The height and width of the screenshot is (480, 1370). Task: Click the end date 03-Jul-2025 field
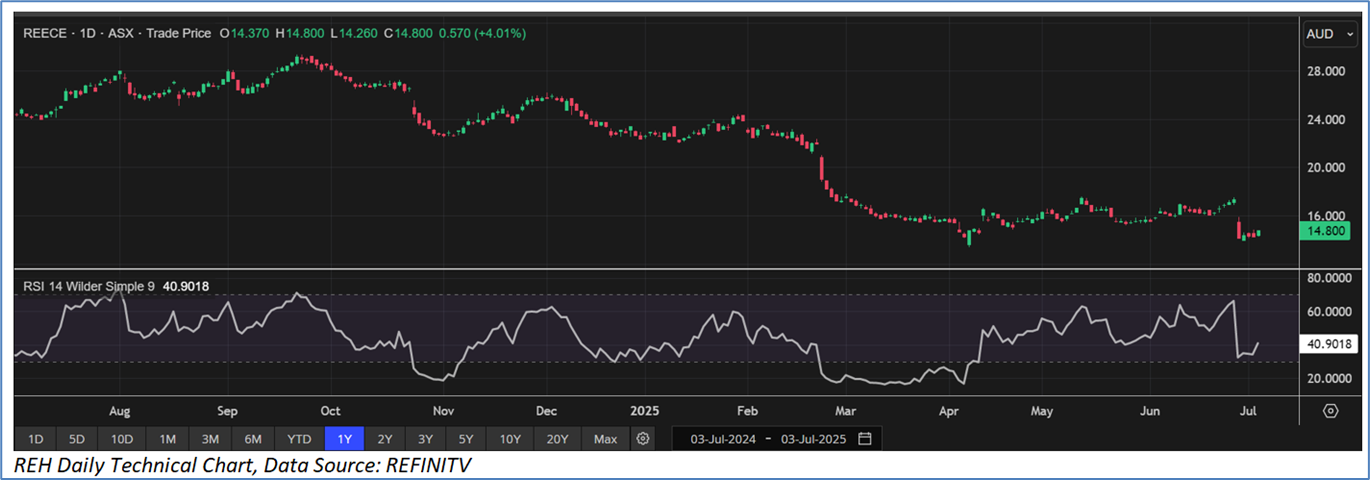[x=816, y=439]
